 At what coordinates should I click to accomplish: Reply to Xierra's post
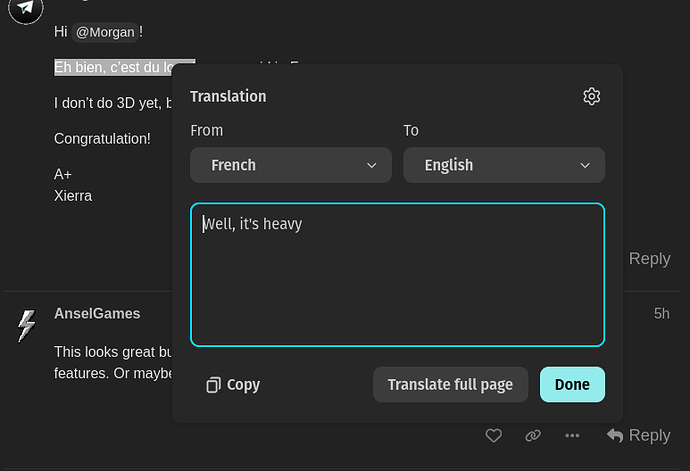[649, 259]
